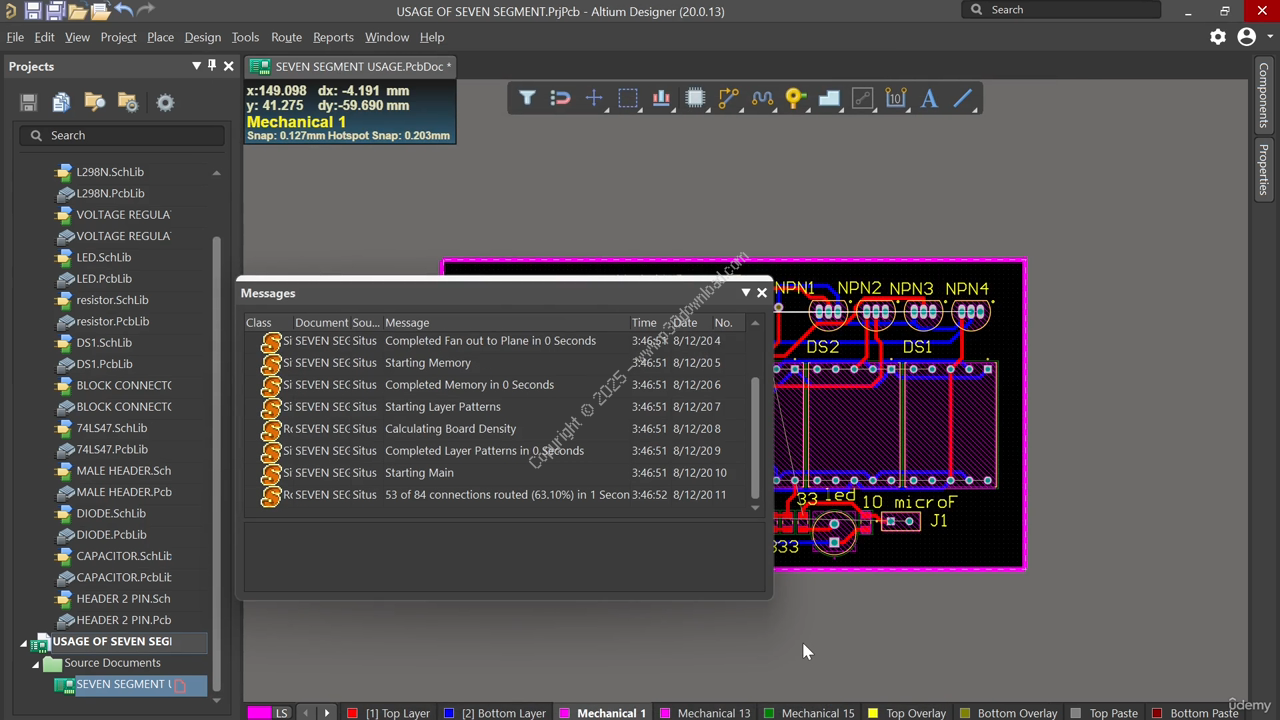Toggle the snap magnet icon in active bar
Viewport: 1280px width, 720px height.
point(560,98)
